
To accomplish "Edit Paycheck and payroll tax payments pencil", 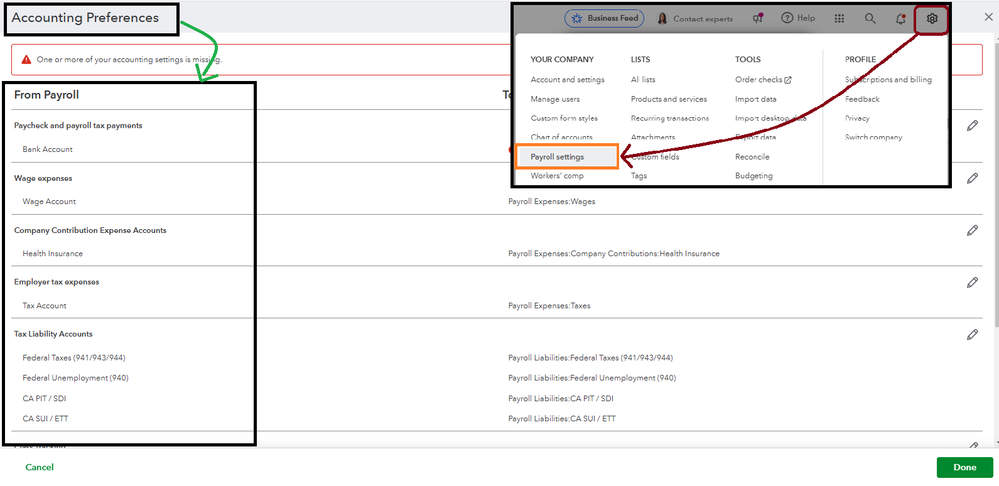I will 972,125.
